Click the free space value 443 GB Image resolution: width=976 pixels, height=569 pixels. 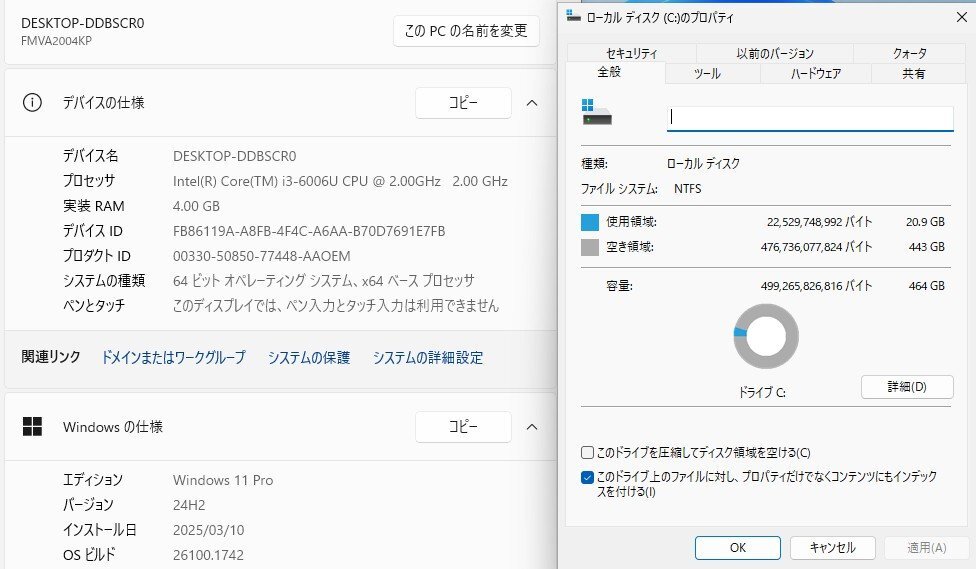tap(927, 247)
